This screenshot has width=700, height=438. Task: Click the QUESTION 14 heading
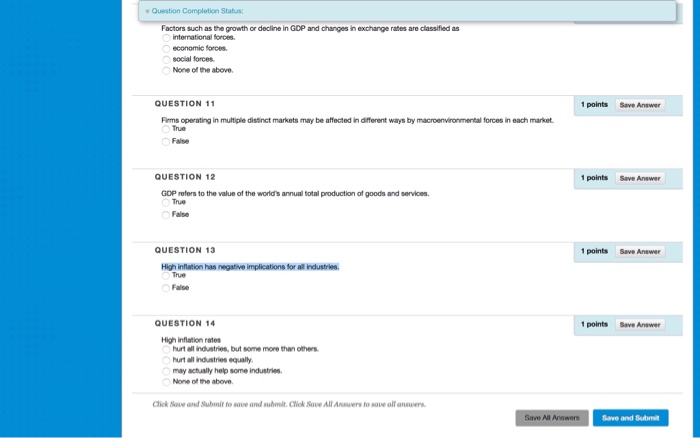coord(185,323)
